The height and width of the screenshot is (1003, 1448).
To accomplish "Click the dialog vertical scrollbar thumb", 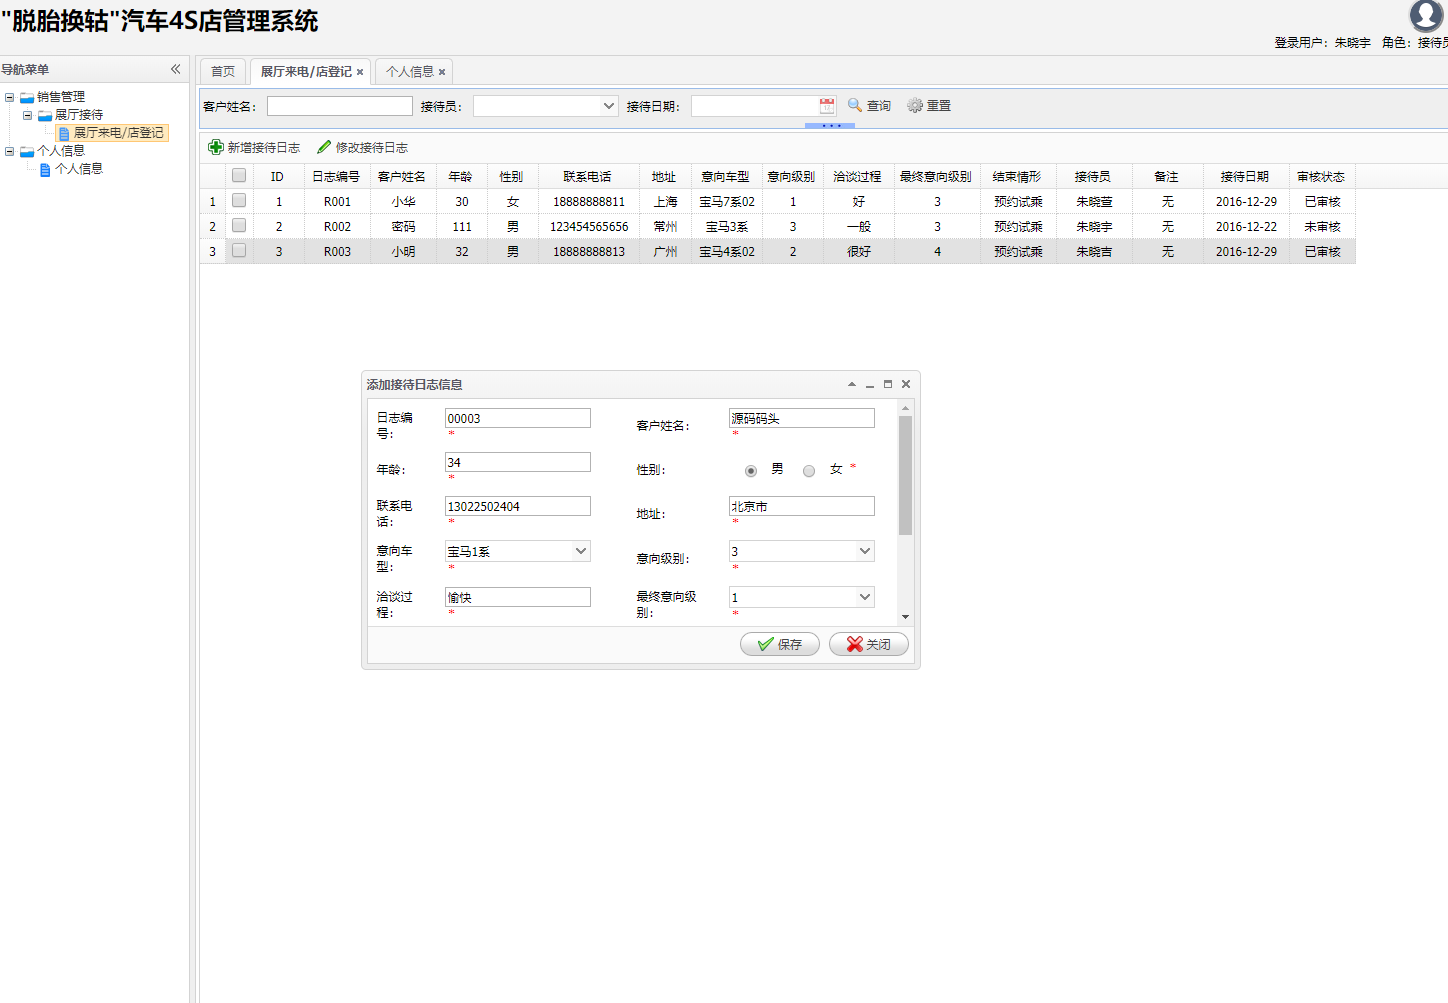I will (905, 475).
